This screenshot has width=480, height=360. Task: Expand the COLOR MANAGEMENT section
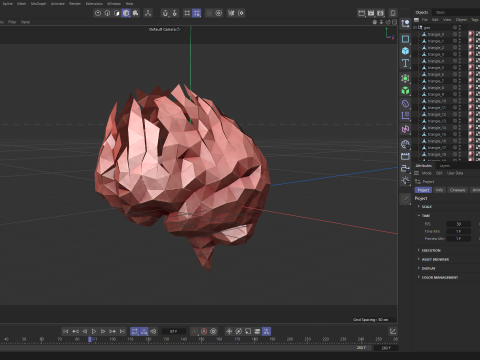[419, 277]
